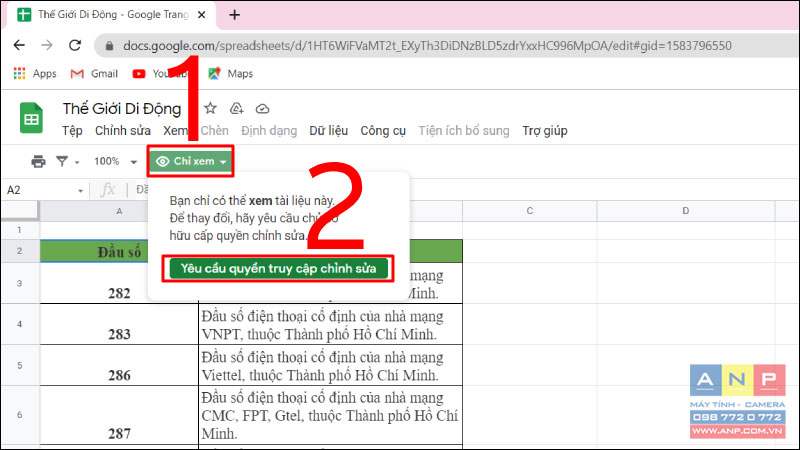The width and height of the screenshot is (800, 450).
Task: Click the browser address bar URL
Action: point(427,46)
